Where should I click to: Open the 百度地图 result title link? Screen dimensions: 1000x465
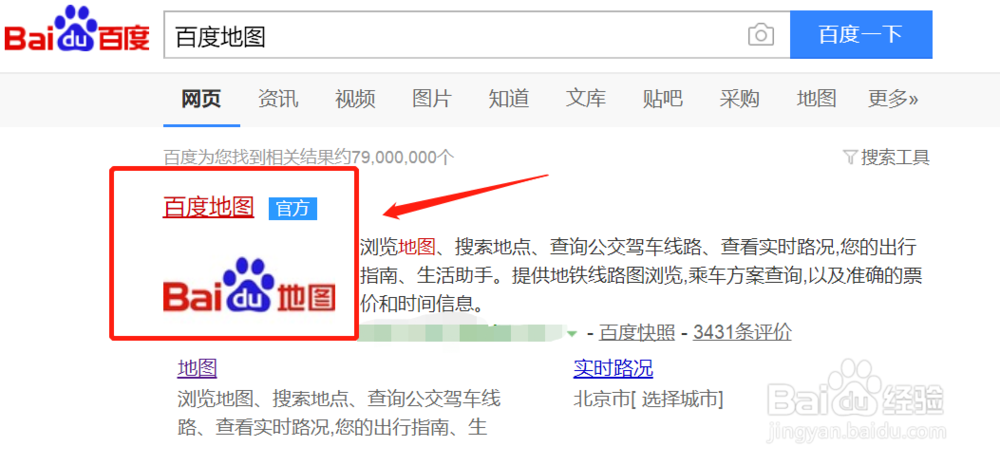(209, 207)
